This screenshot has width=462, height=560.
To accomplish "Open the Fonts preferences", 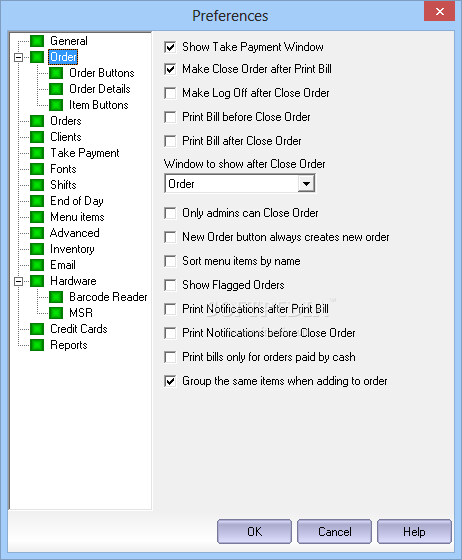I will (x=63, y=169).
